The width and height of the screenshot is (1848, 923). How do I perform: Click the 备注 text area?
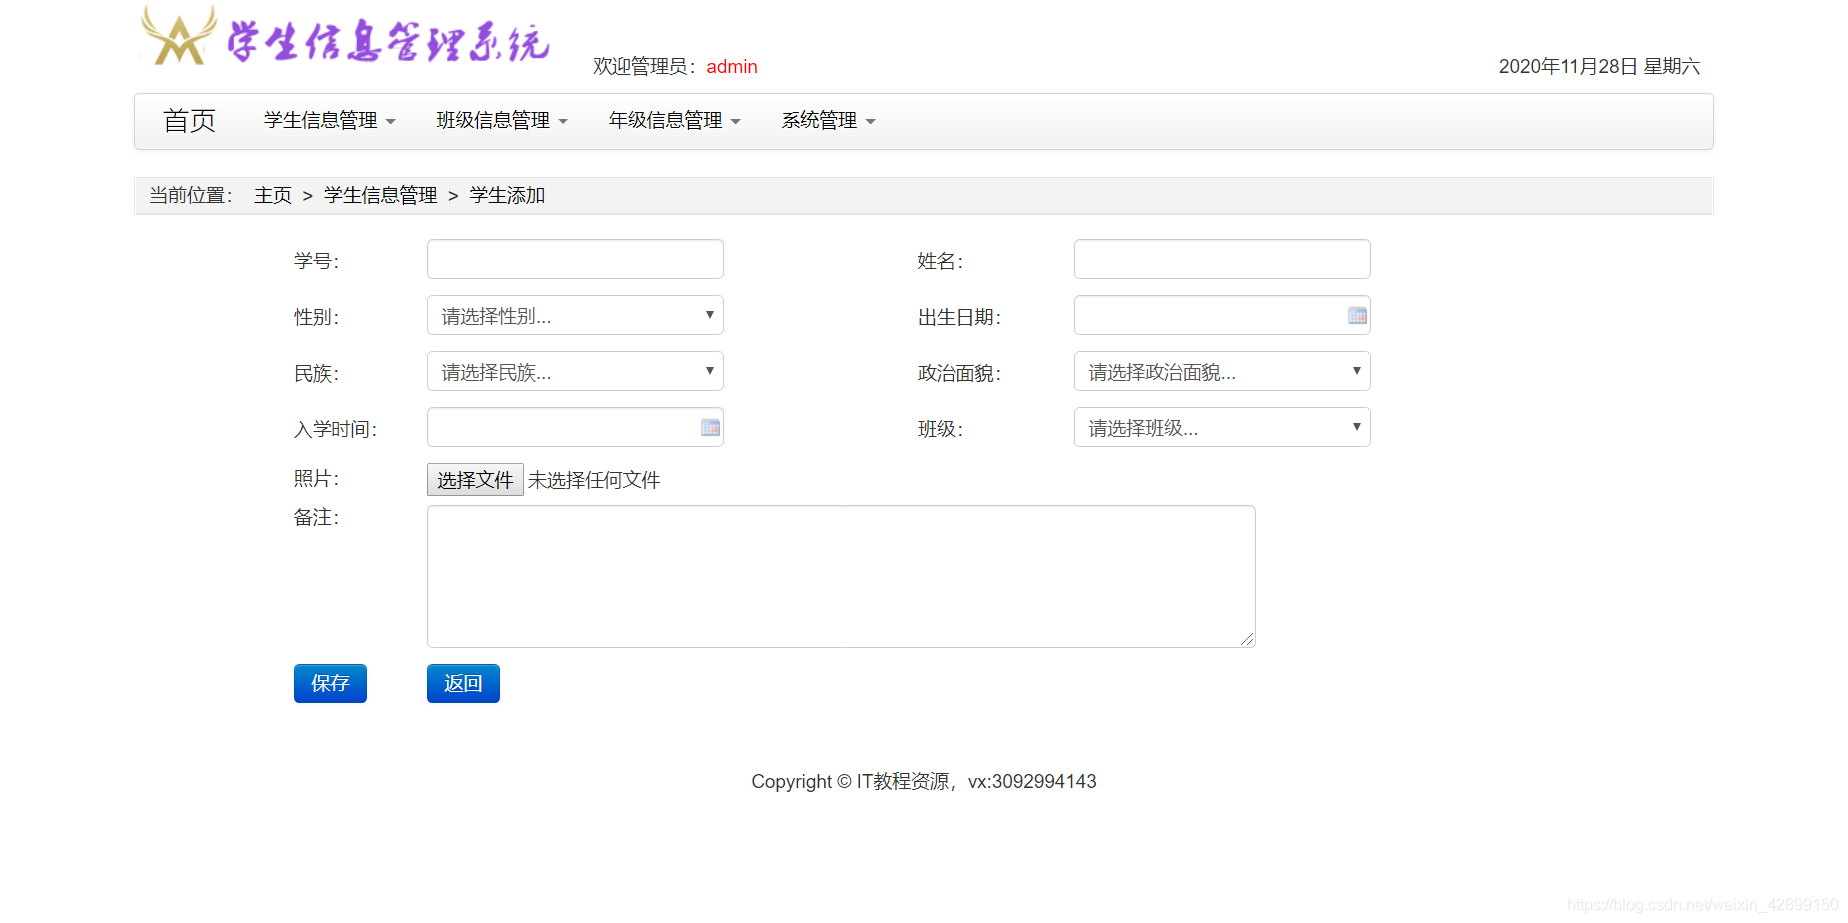click(x=841, y=576)
